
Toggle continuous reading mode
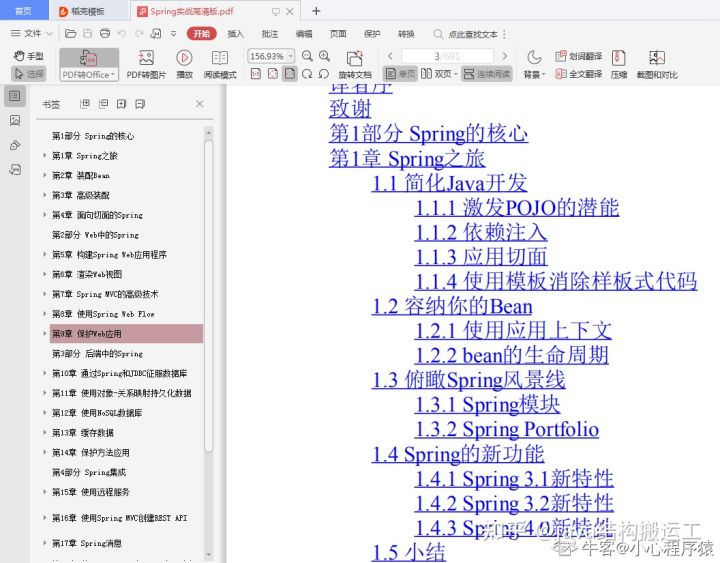click(x=487, y=74)
